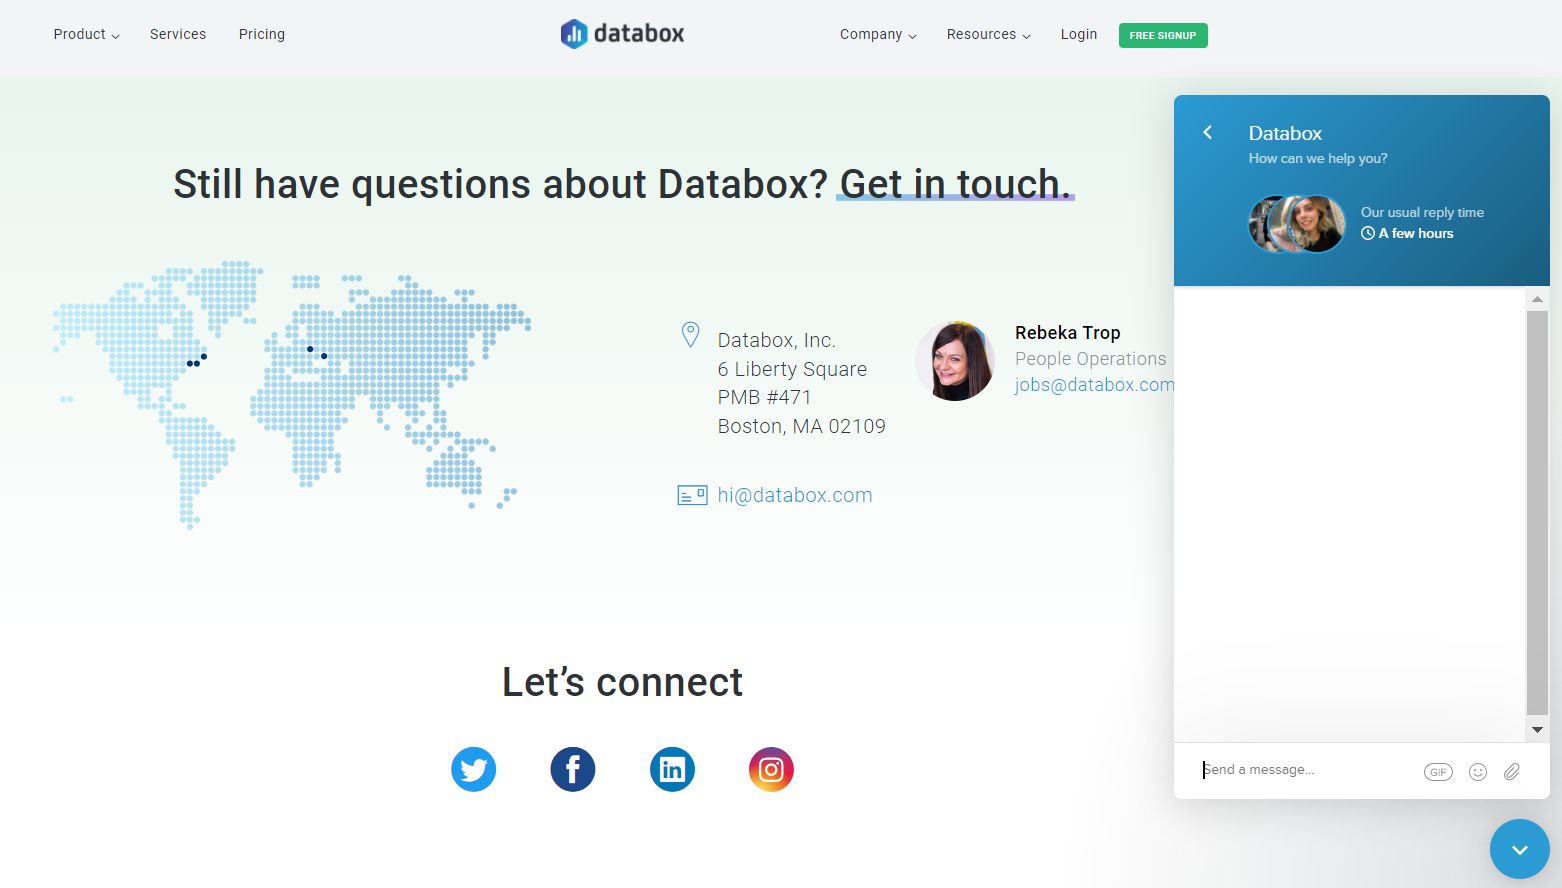The width and height of the screenshot is (1562, 888).
Task: Click the chat scrollbar thumb
Action: pos(1537,513)
